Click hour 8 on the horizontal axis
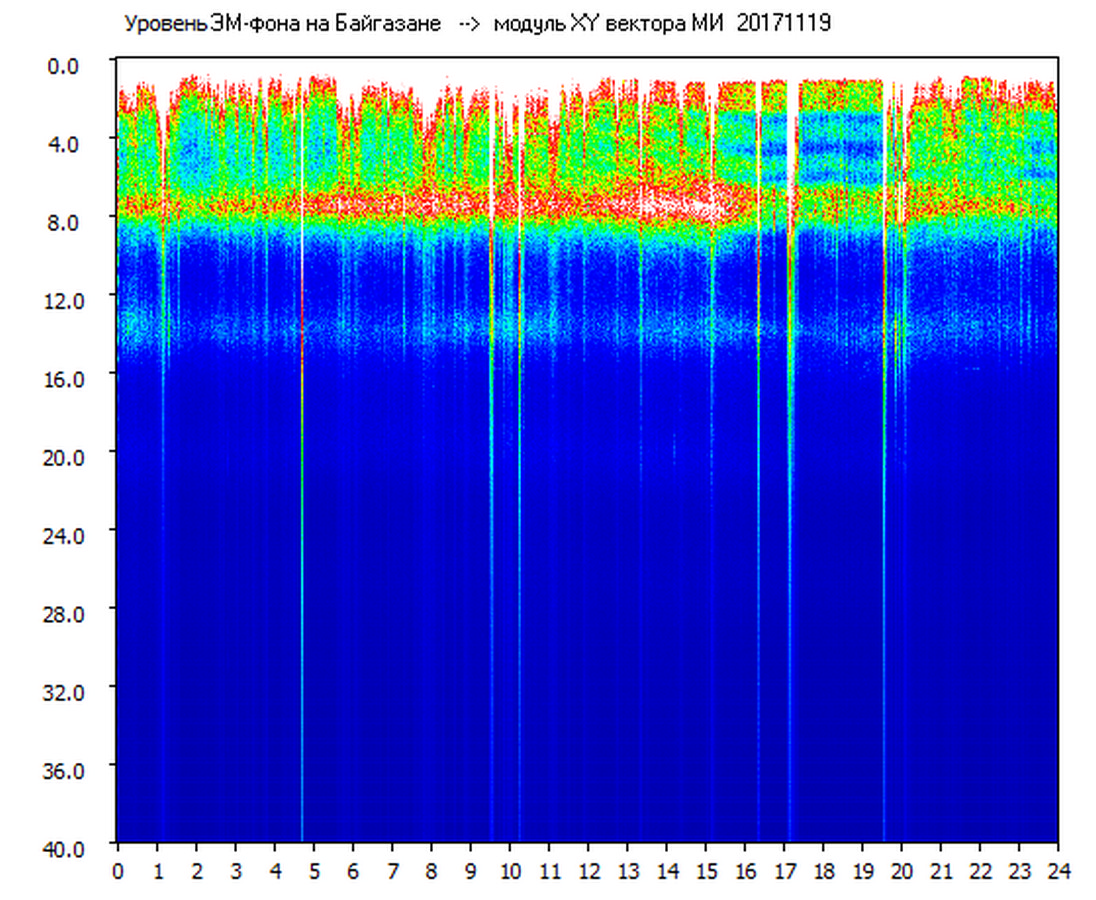 point(431,871)
